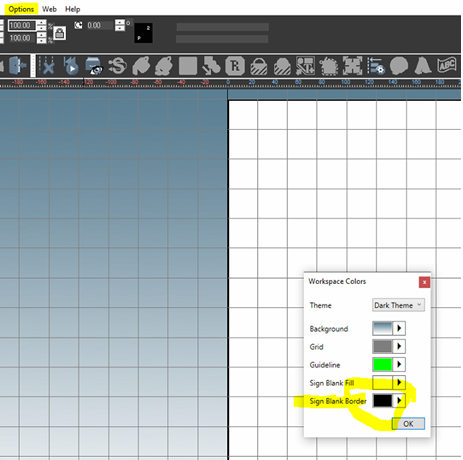Close the Workspace Colors dialog
The height and width of the screenshot is (460, 463).
click(x=424, y=282)
